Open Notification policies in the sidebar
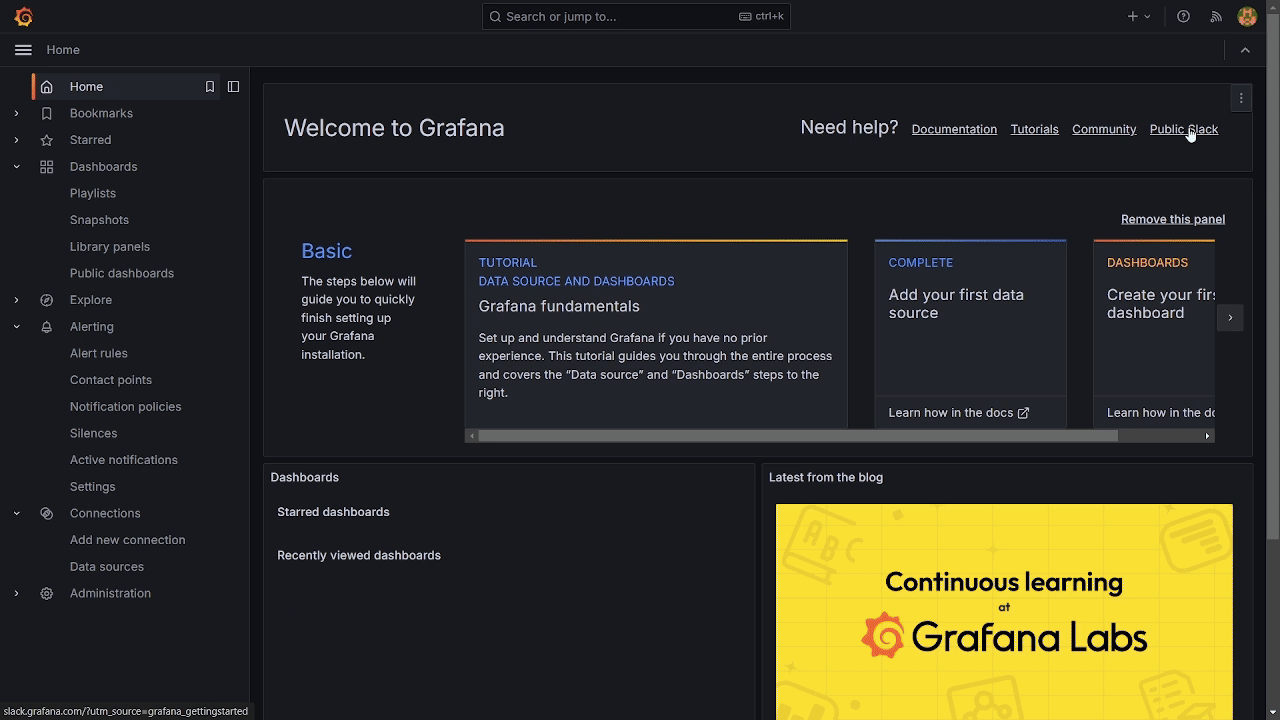The height and width of the screenshot is (720, 1280). [126, 407]
